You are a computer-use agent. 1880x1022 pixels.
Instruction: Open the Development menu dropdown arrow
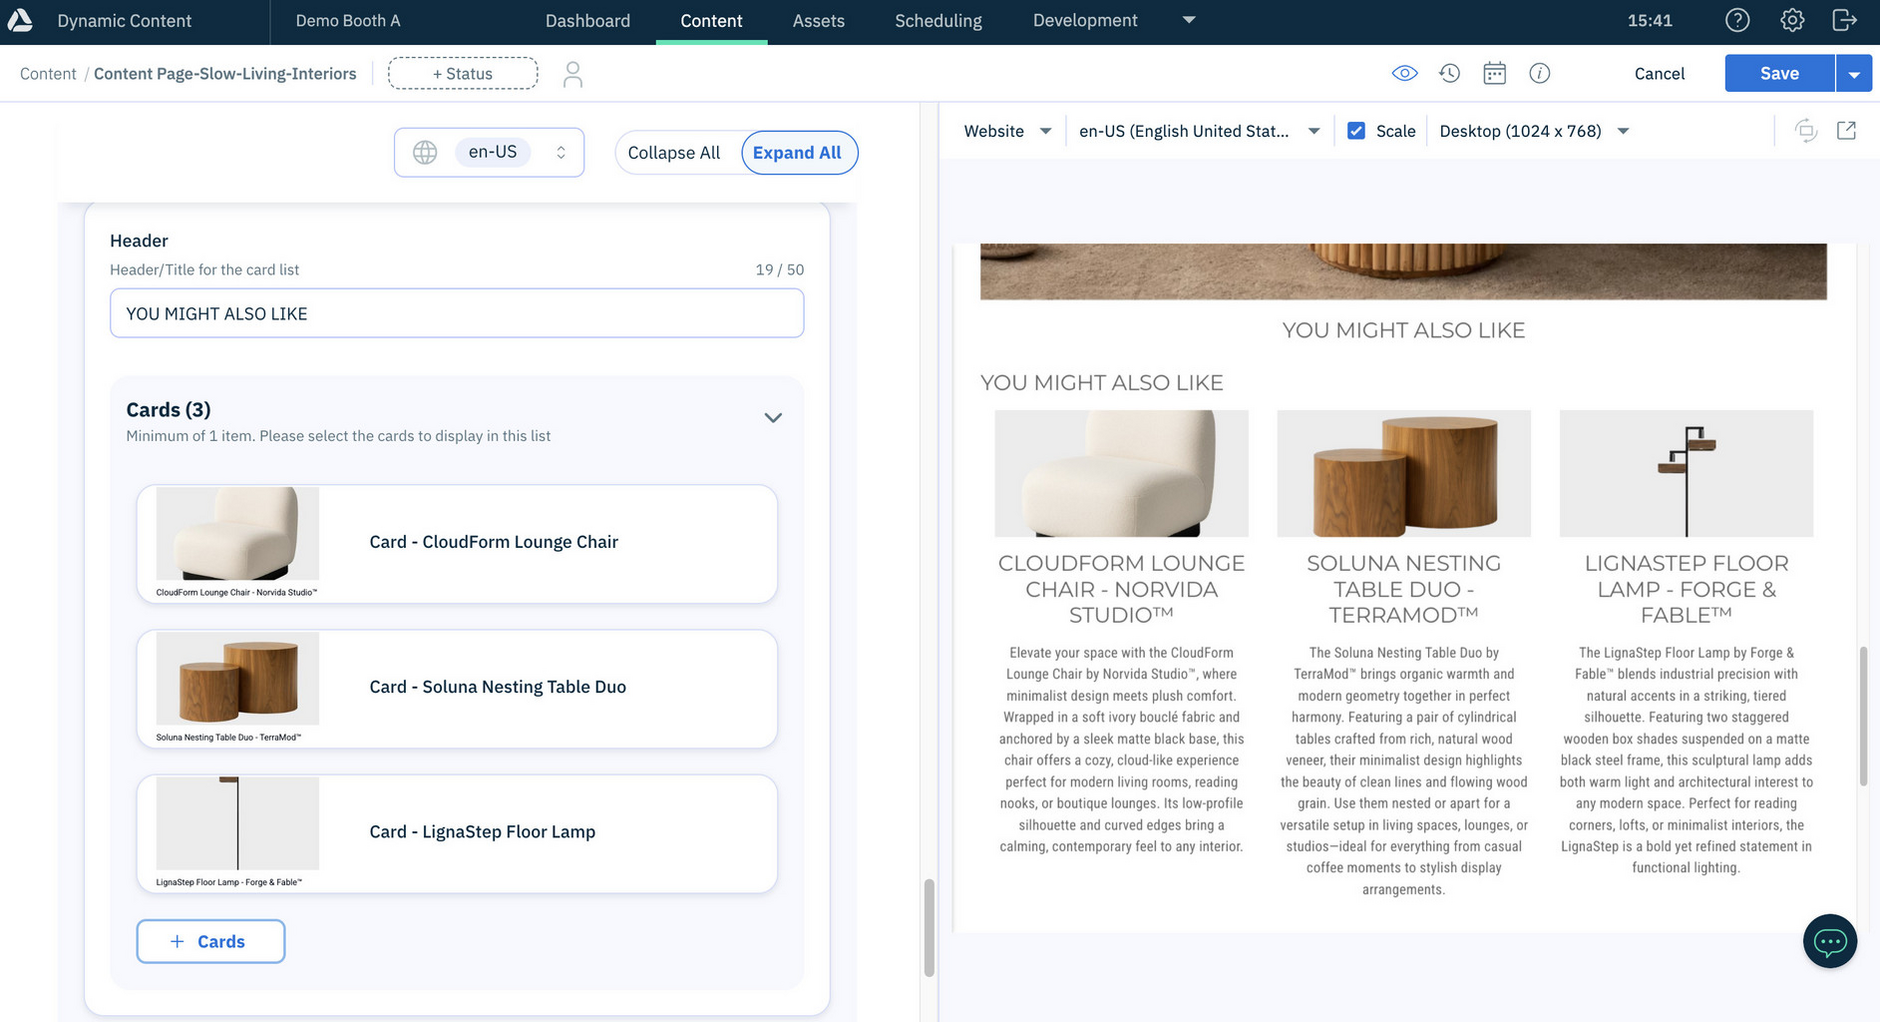click(x=1189, y=20)
